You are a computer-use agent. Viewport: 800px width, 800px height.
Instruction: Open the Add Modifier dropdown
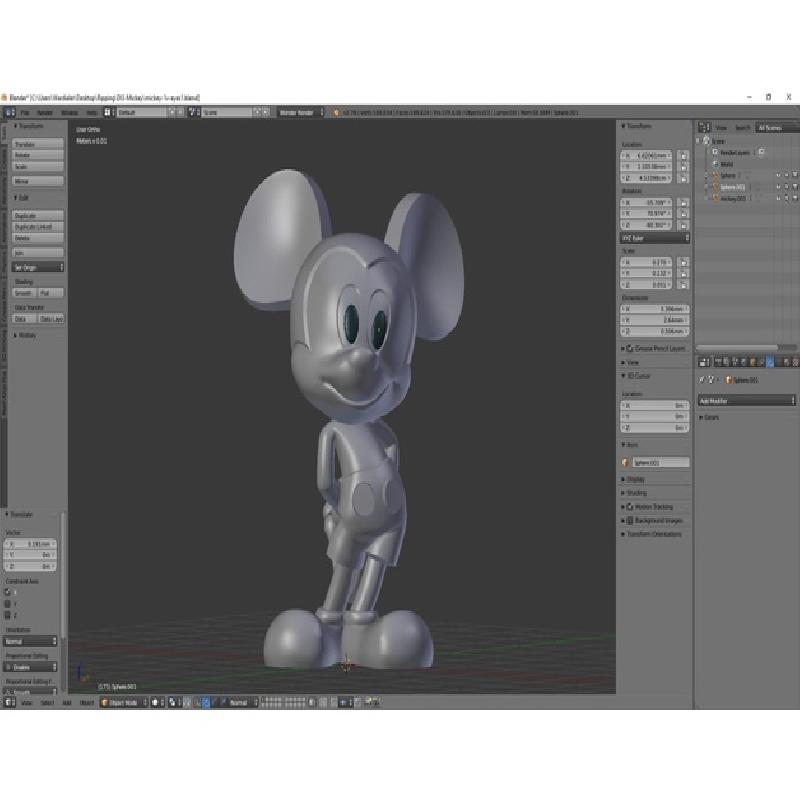pos(747,400)
